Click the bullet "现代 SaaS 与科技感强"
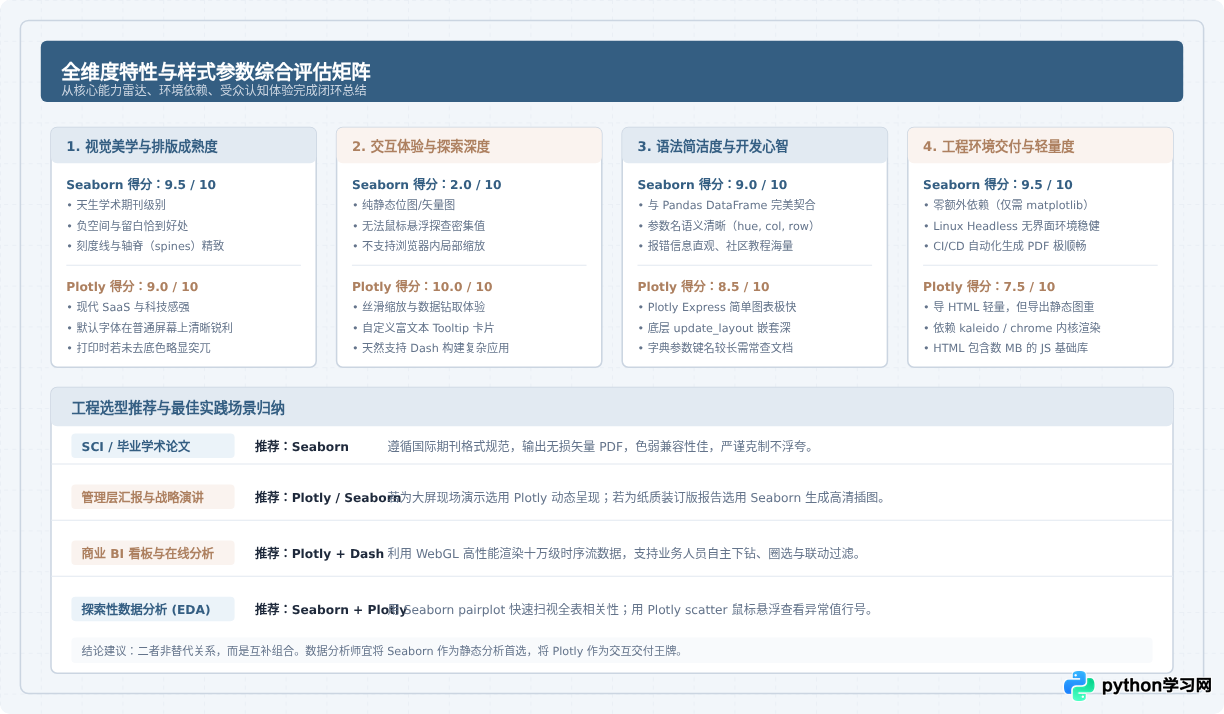Viewport: 1224px width, 714px height. 128,307
